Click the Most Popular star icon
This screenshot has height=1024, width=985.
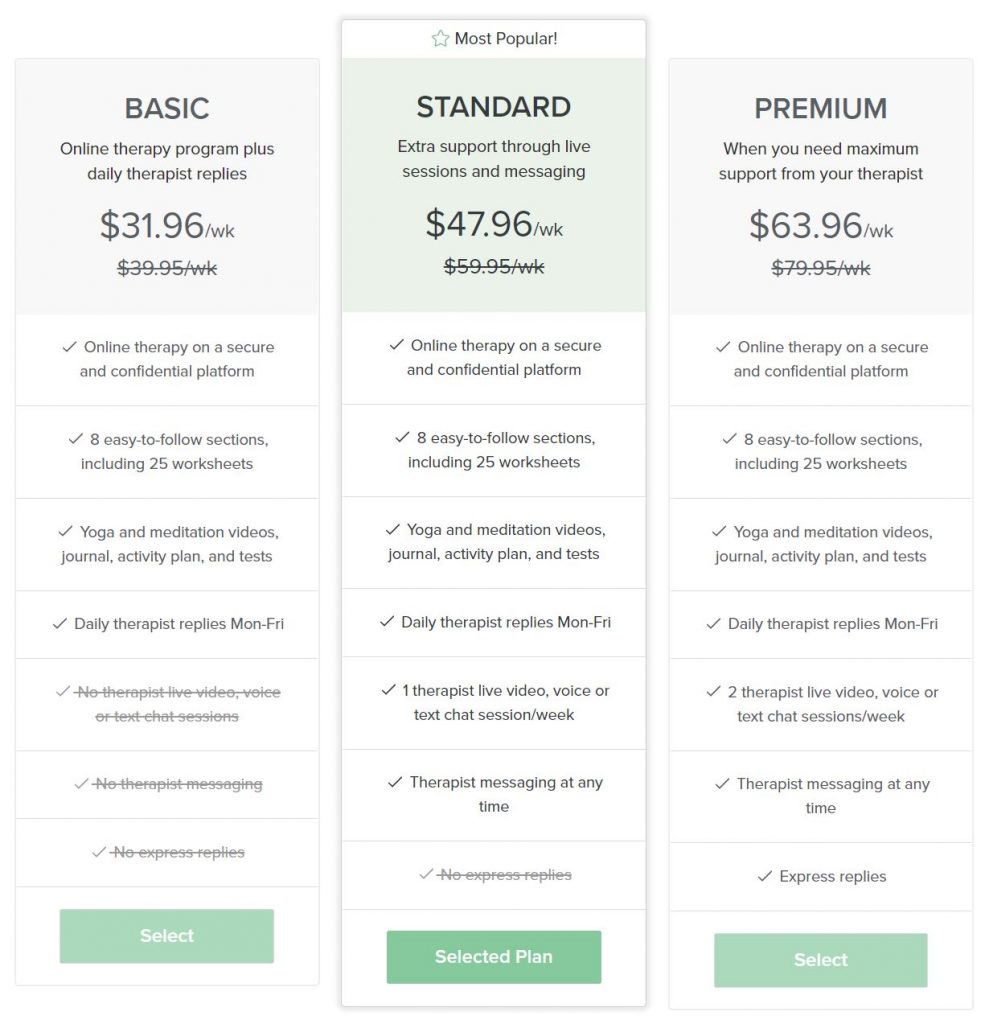(440, 39)
